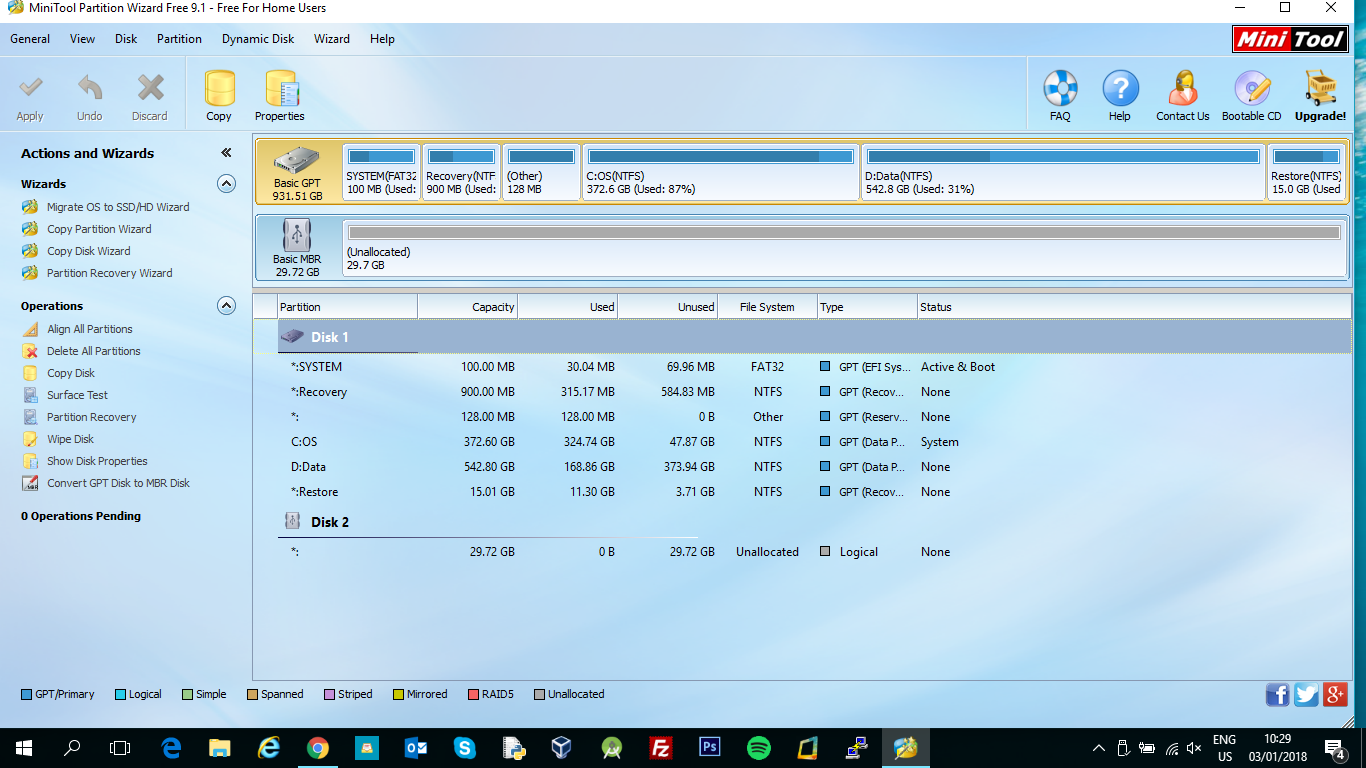Select the Recovery 900 MB partition block
1366x768 pixels.
point(461,172)
